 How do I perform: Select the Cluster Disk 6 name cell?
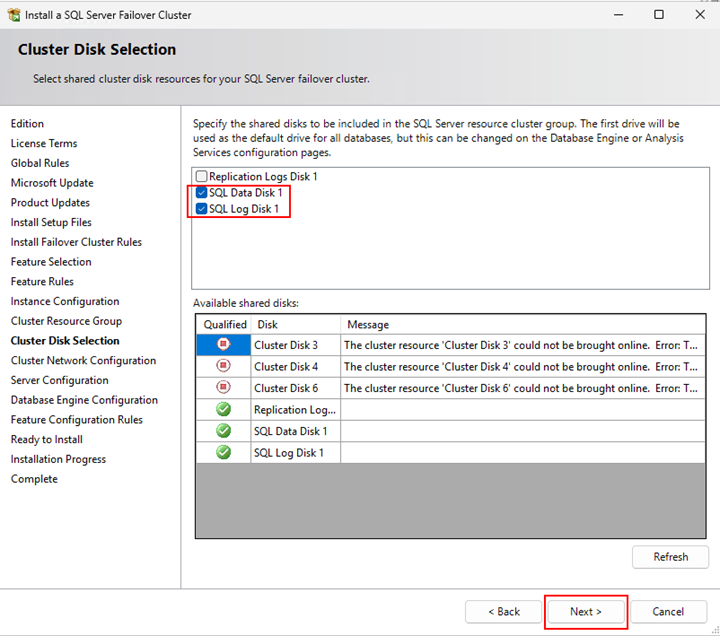tap(296, 388)
